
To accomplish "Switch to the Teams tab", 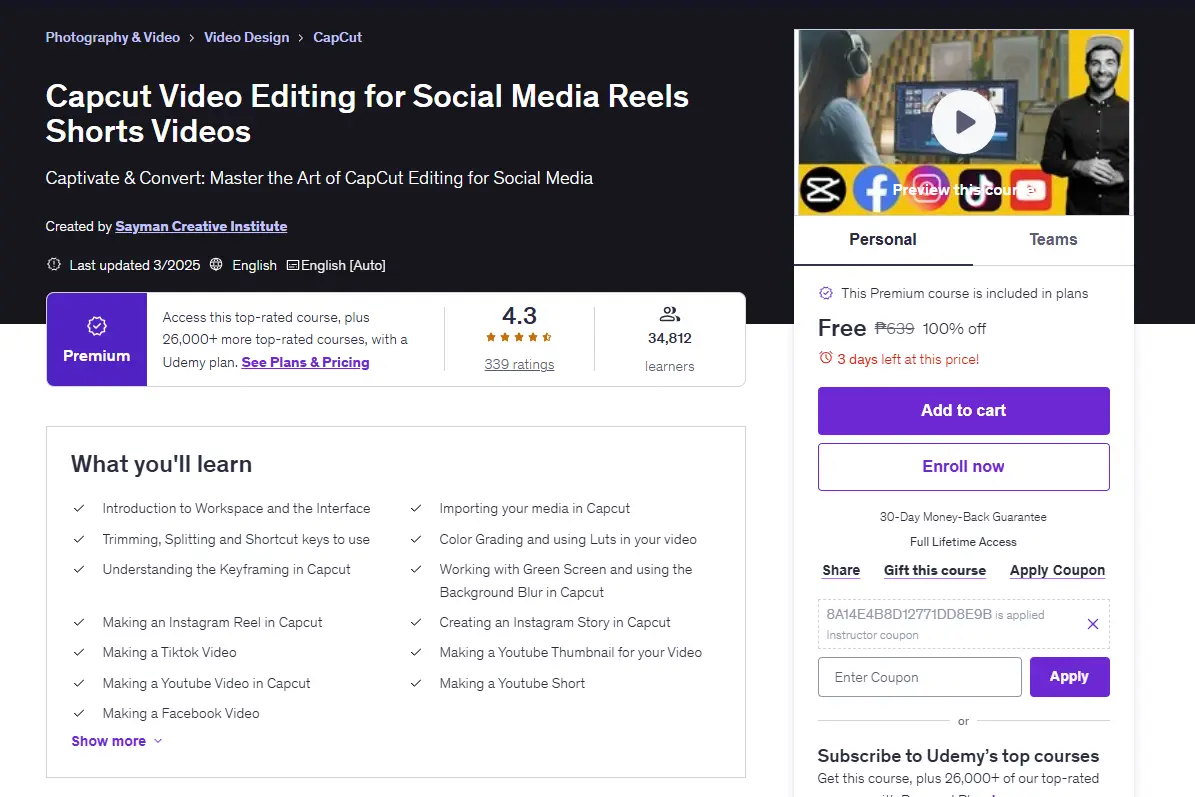I will 1053,239.
